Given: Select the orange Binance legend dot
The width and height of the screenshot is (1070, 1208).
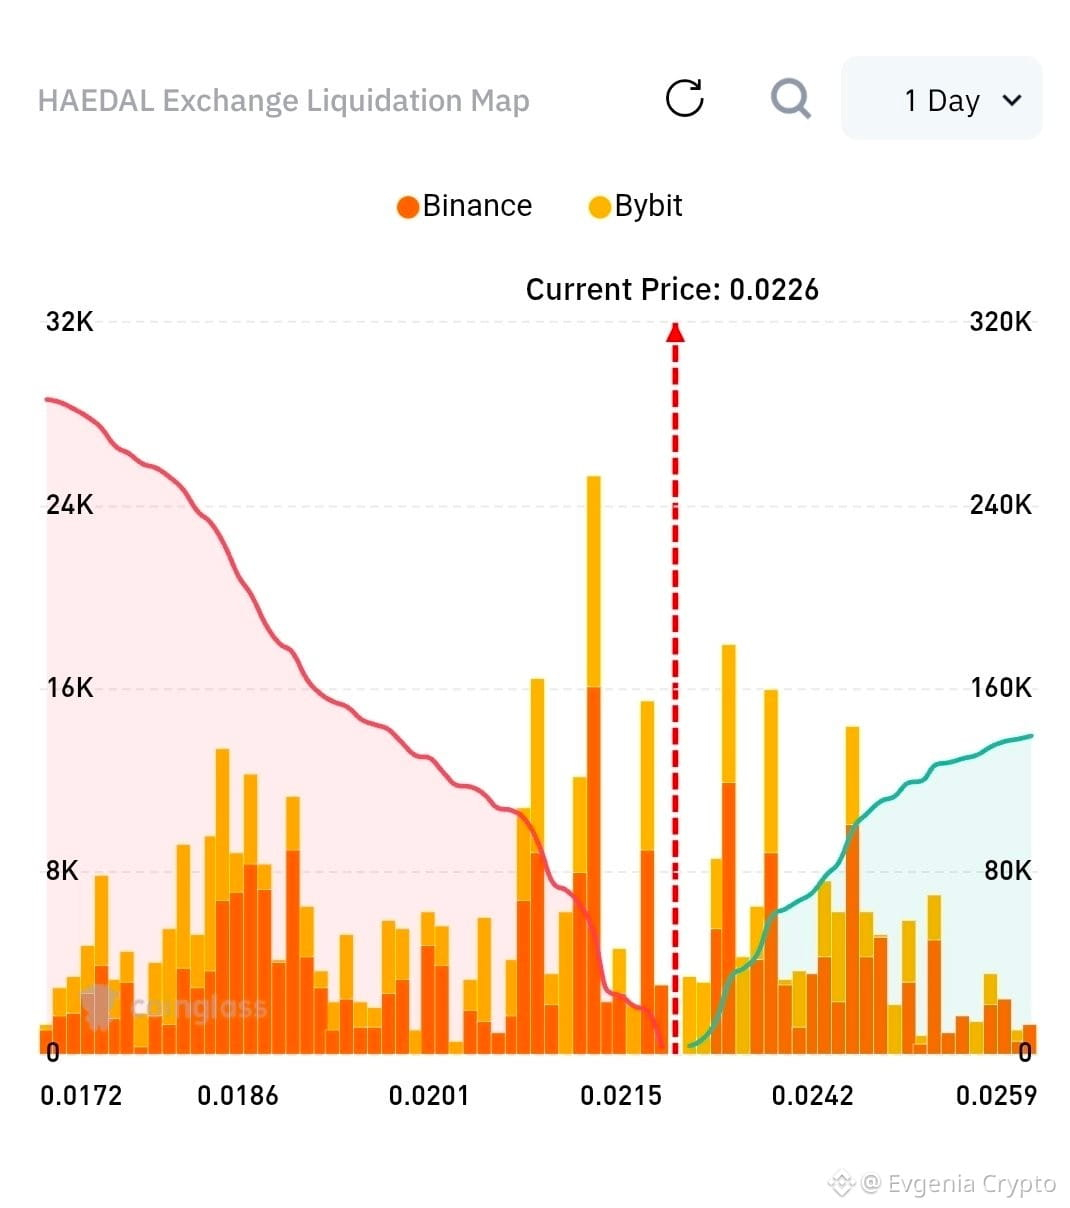Looking at the screenshot, I should pyautogui.click(x=407, y=207).
